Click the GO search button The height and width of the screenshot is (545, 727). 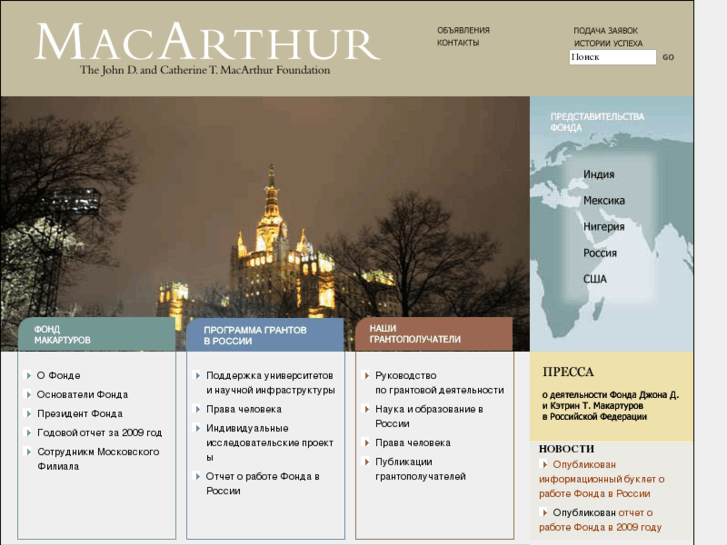pyautogui.click(x=668, y=57)
